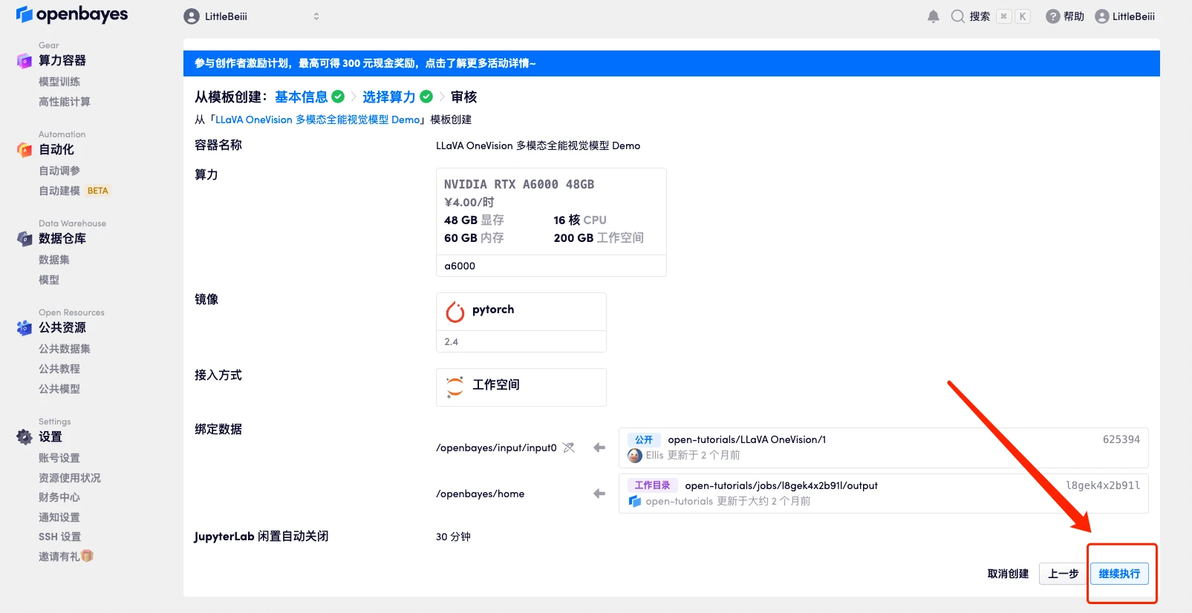Click the Ellis user avatar
Image resolution: width=1192 pixels, height=613 pixels.
click(x=635, y=455)
